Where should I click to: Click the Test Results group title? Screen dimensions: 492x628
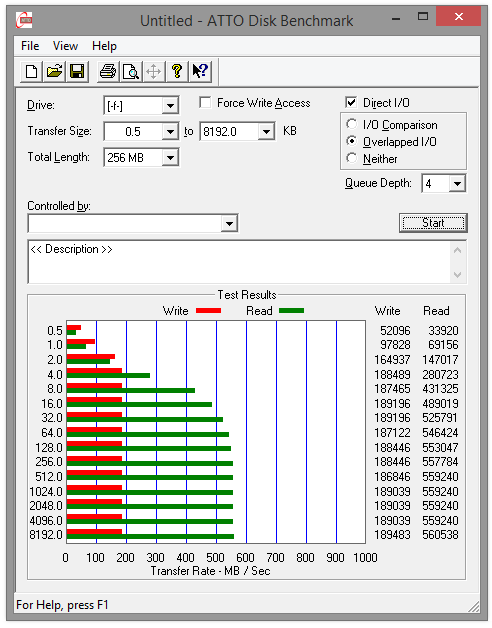(247, 295)
